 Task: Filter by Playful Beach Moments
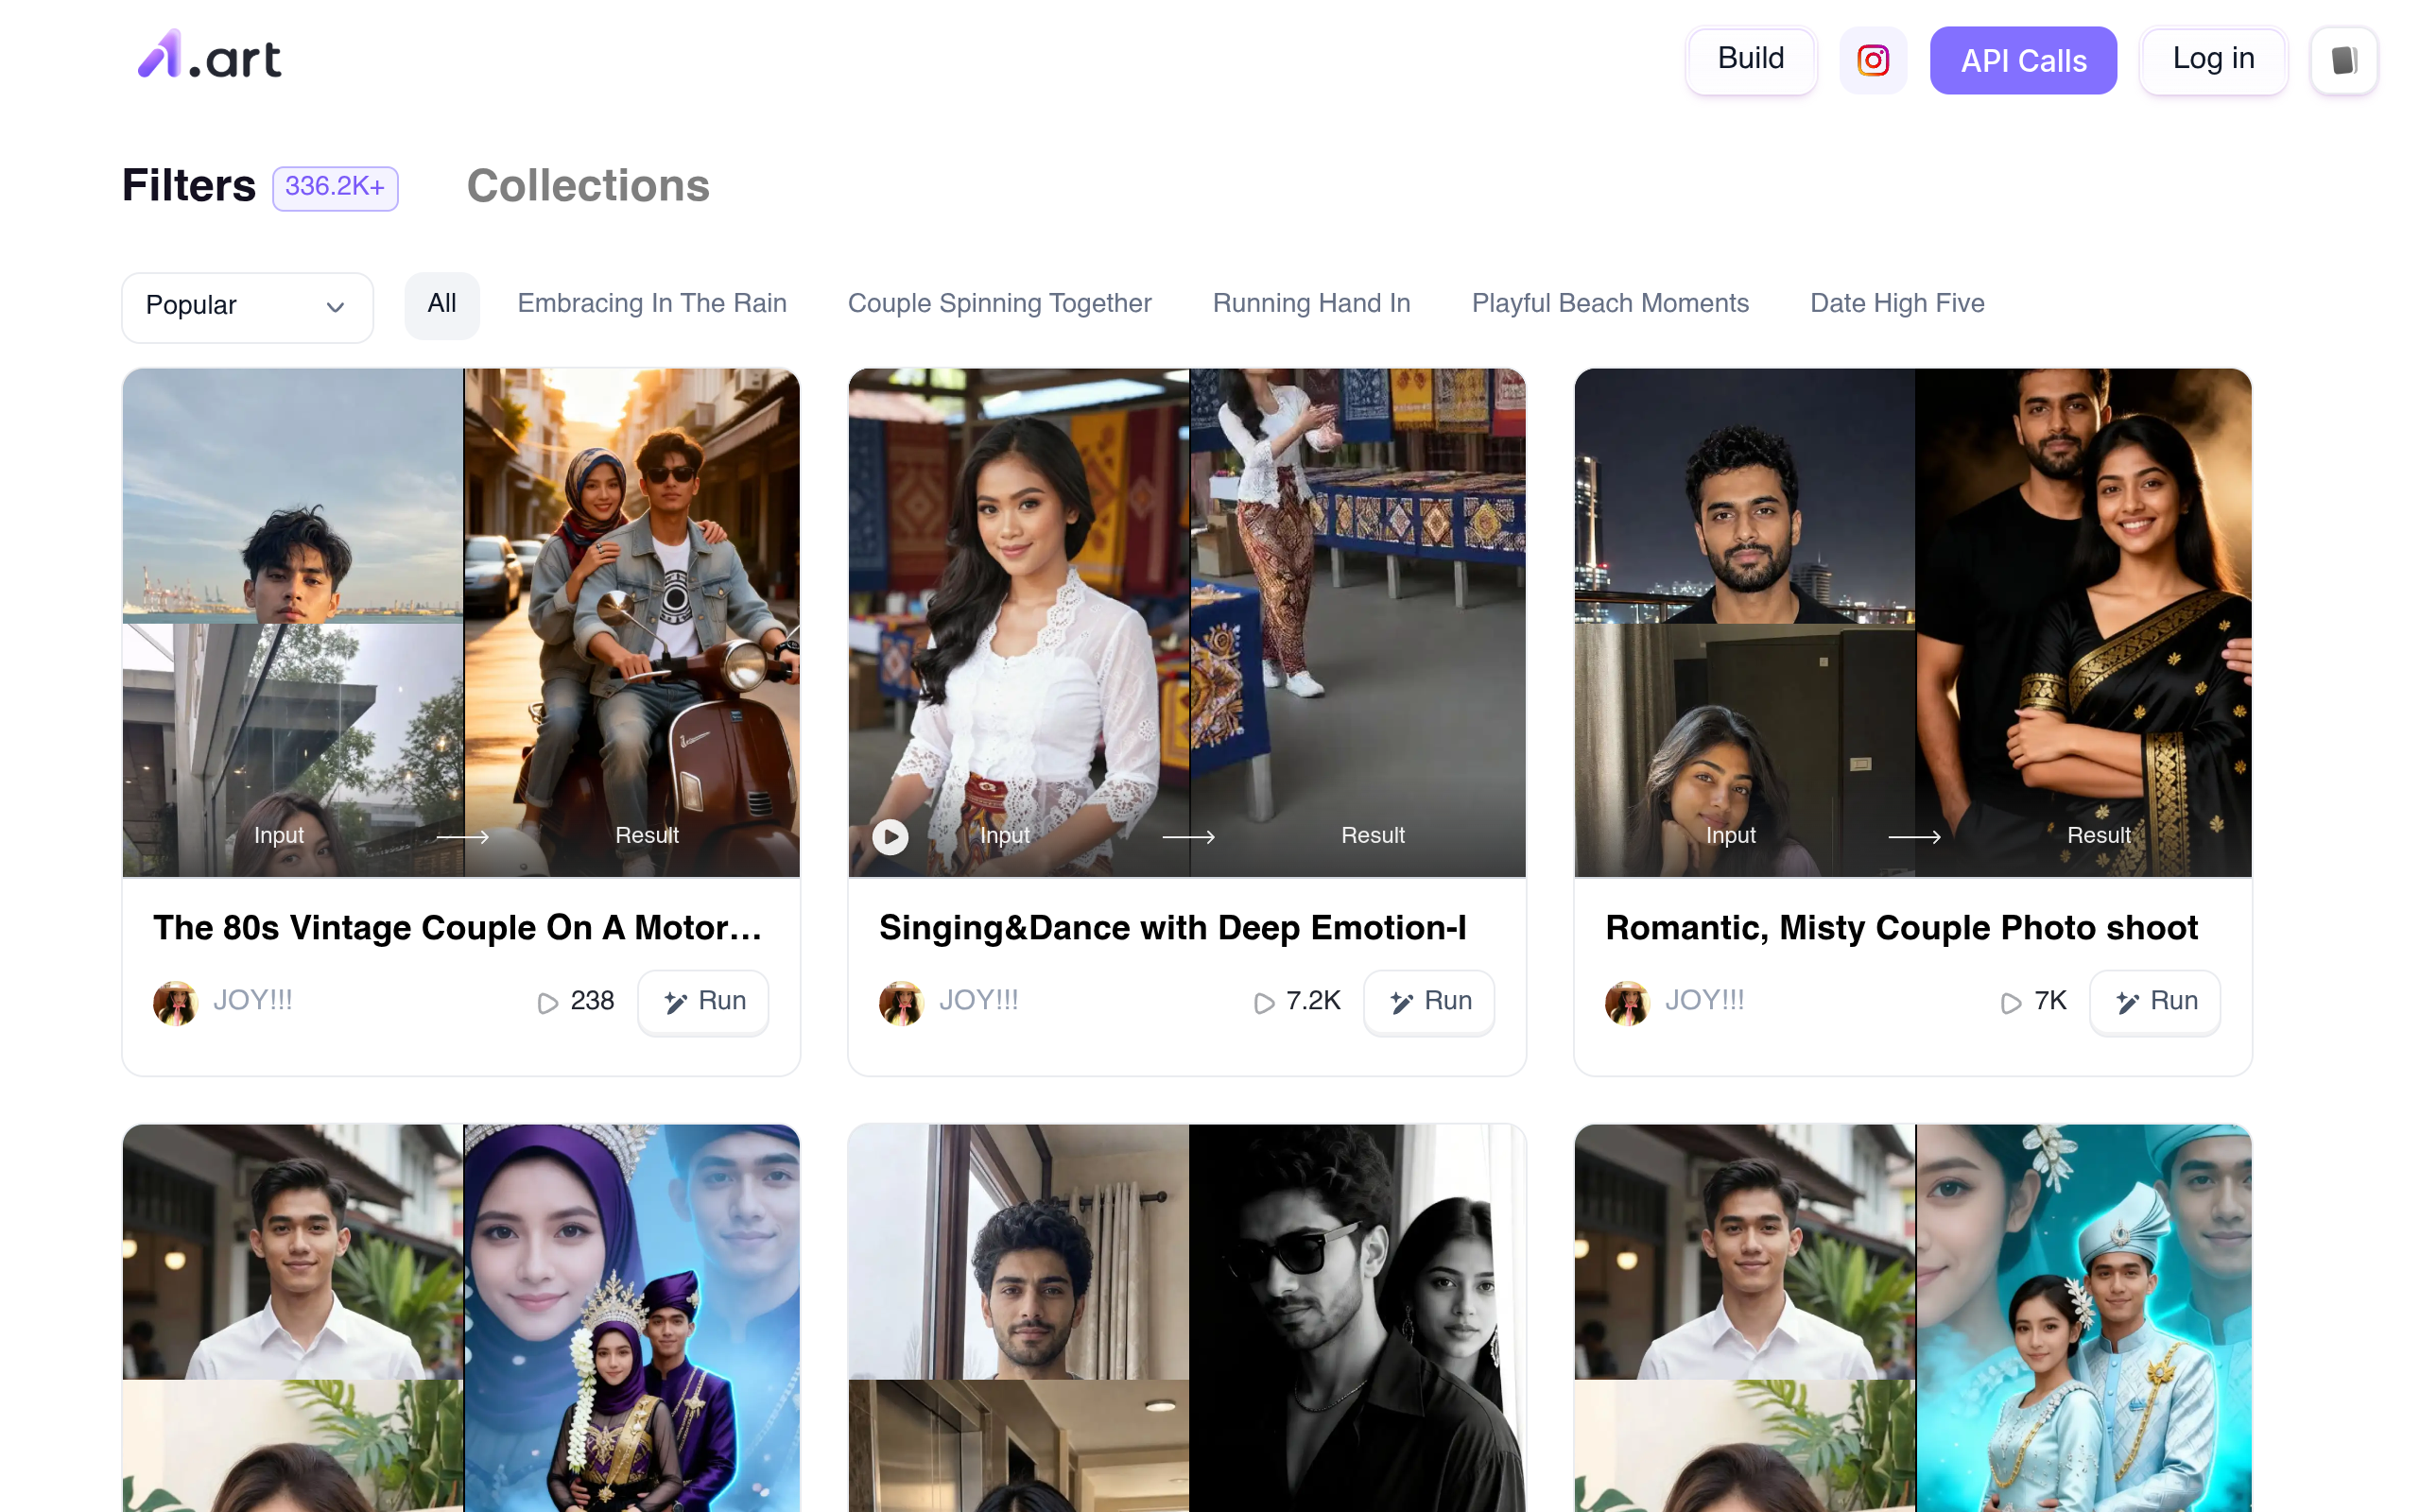pyautogui.click(x=1610, y=304)
